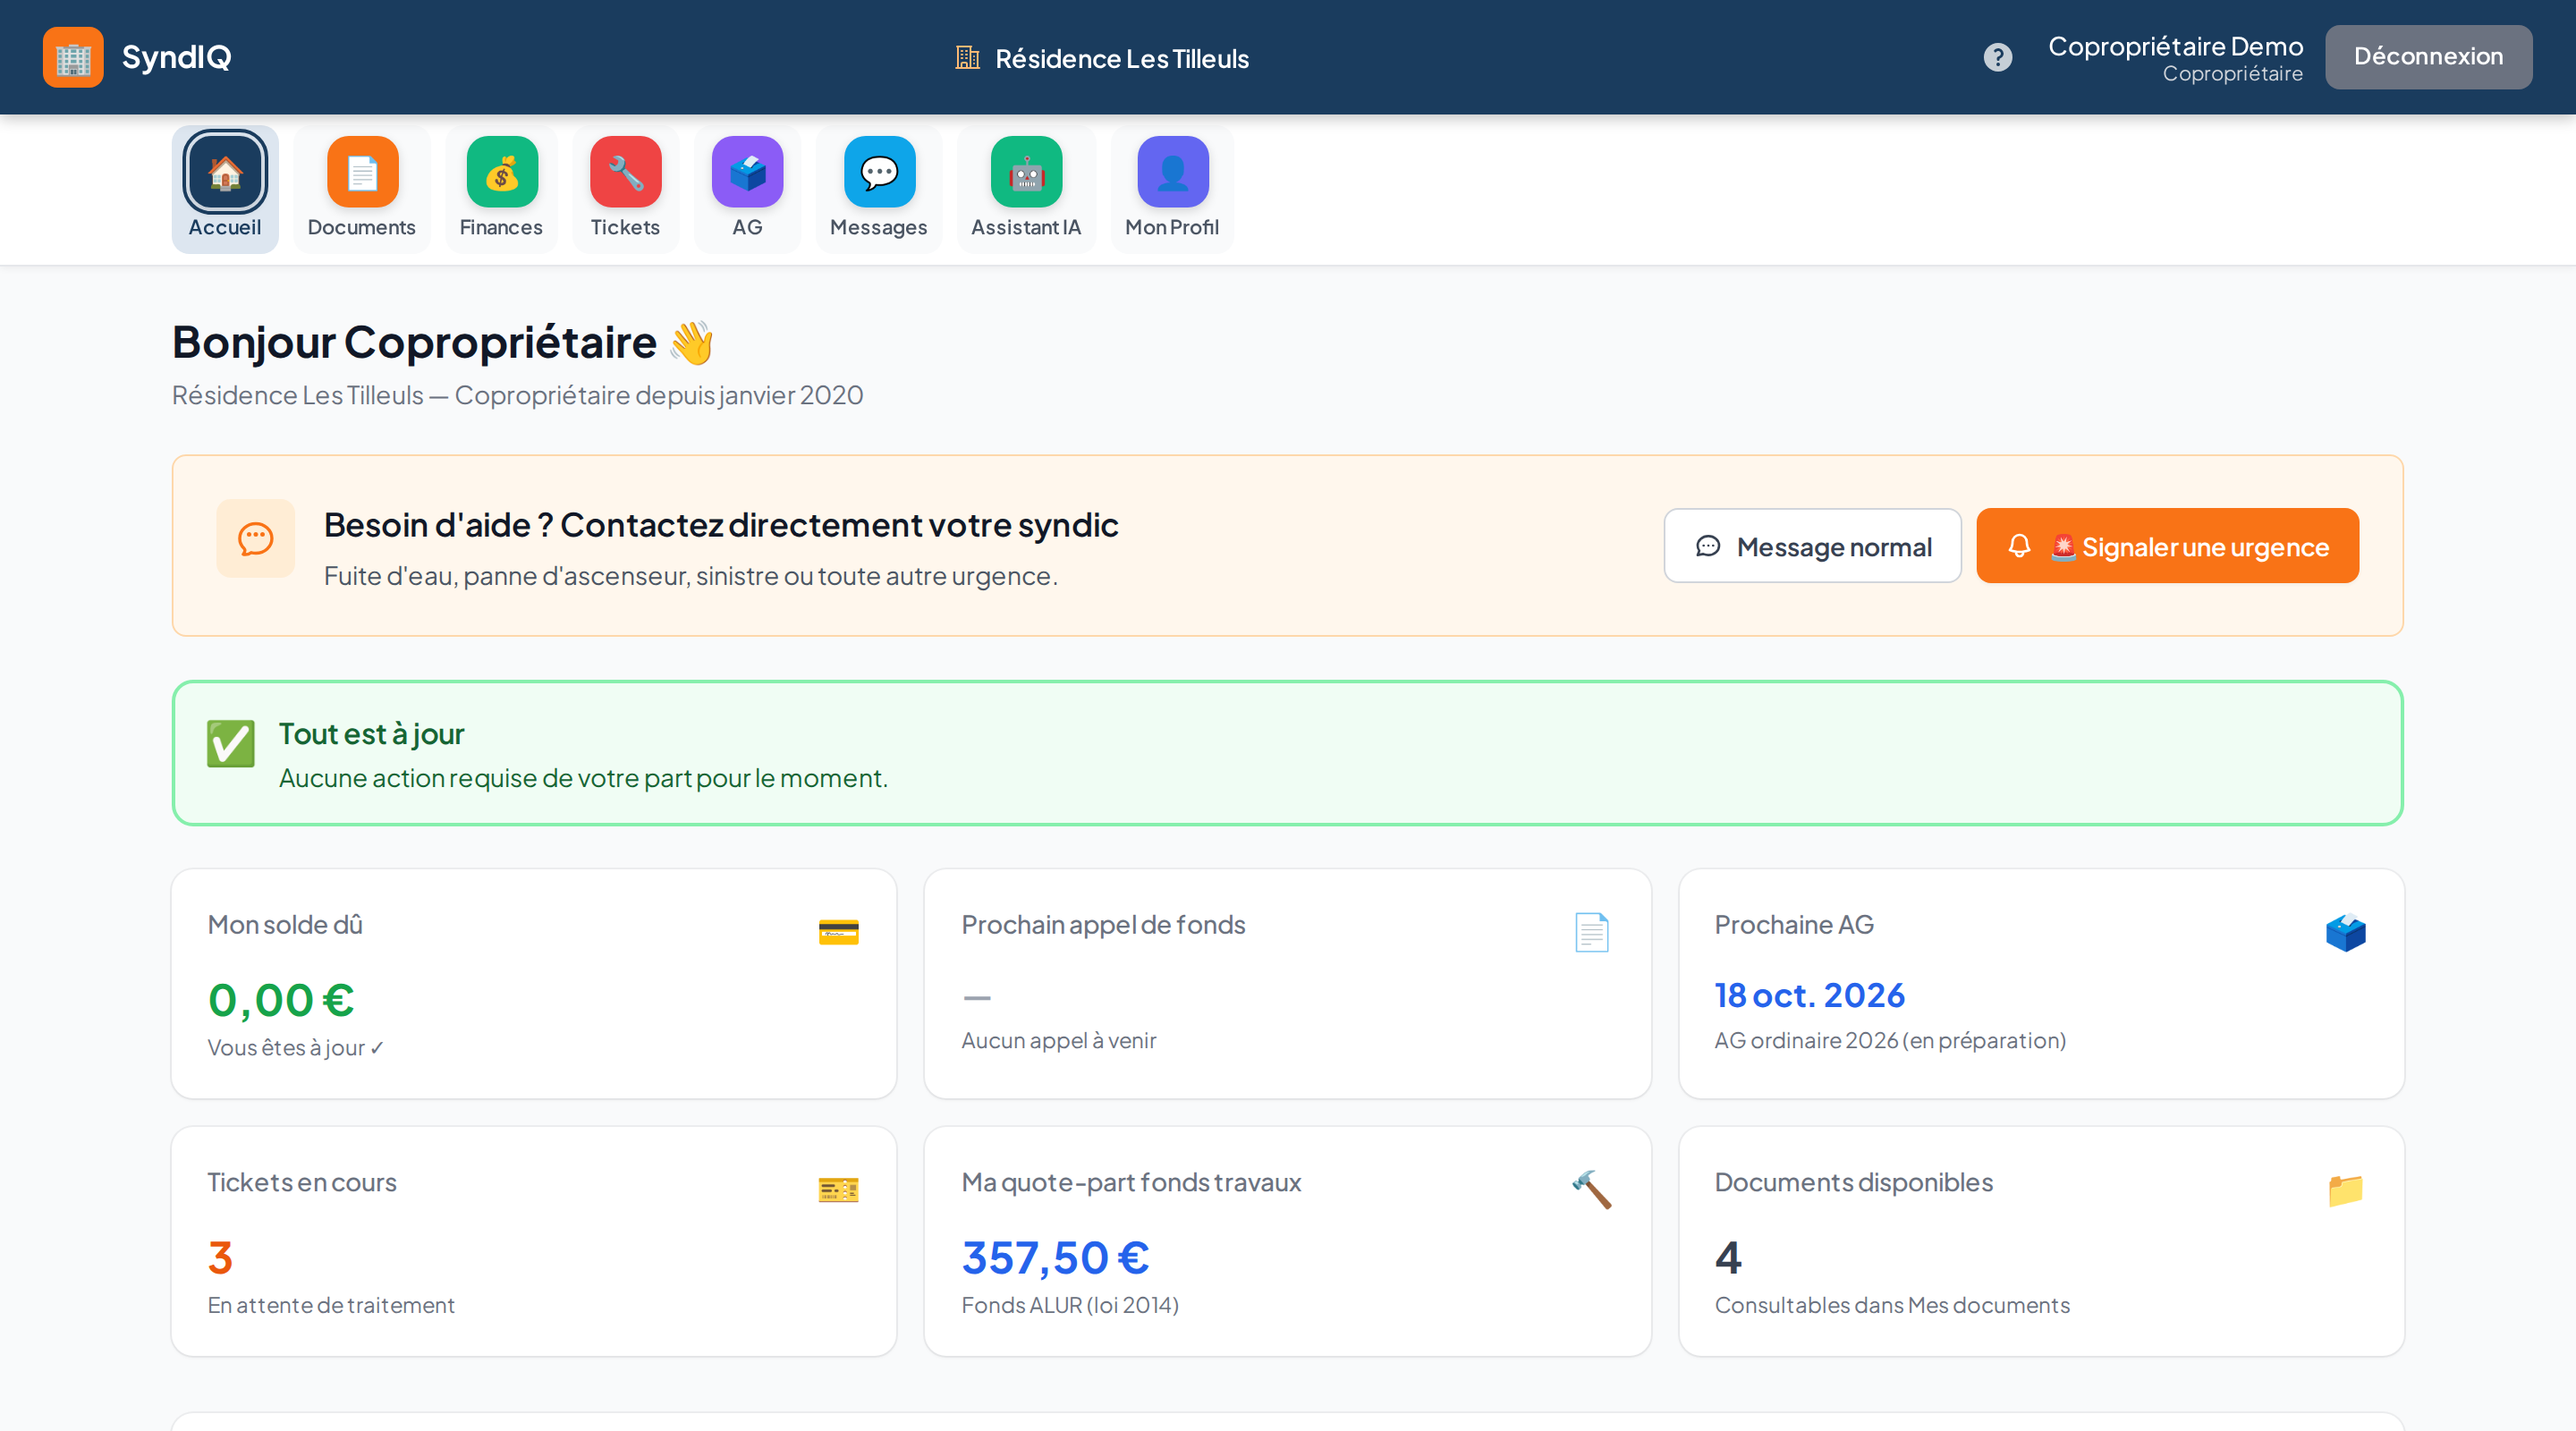
Task: Click 'En attente de traitement' text
Action: pyautogui.click(x=331, y=1306)
